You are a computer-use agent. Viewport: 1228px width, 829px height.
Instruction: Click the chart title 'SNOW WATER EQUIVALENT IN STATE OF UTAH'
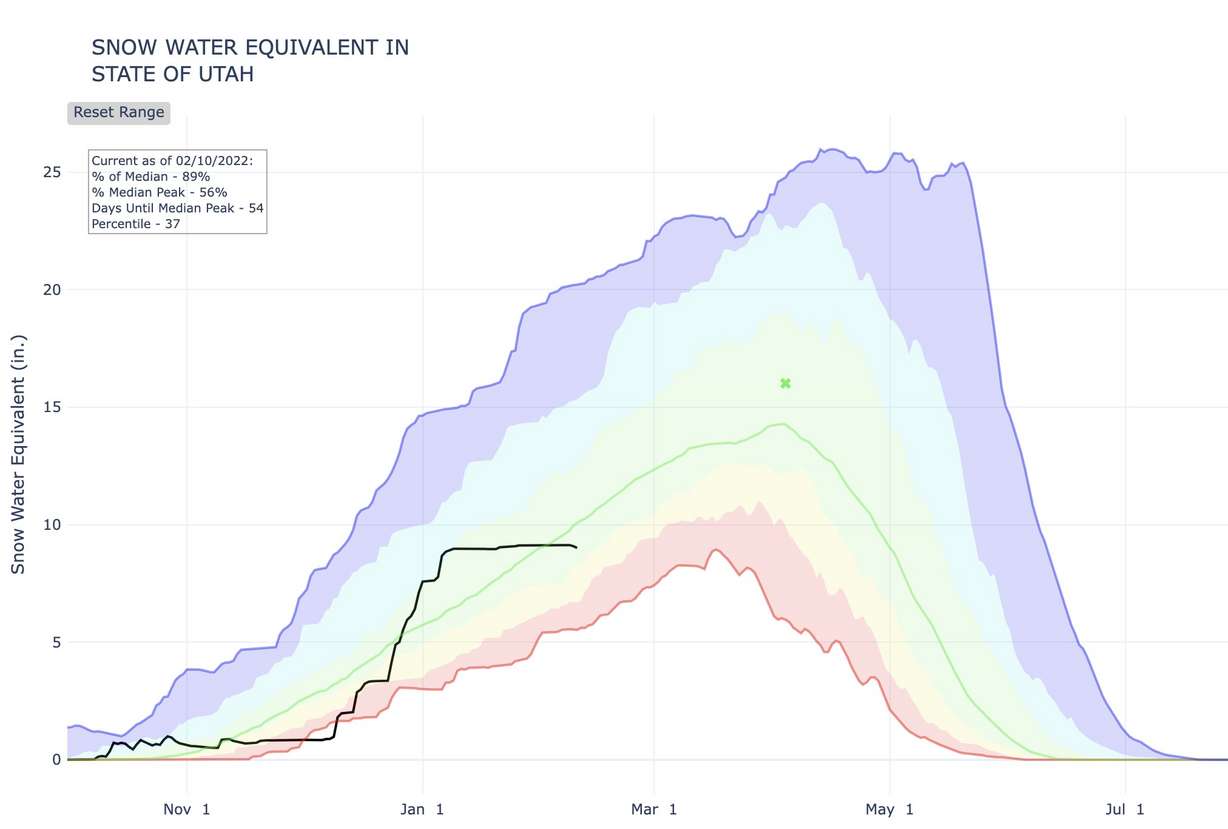click(x=250, y=60)
